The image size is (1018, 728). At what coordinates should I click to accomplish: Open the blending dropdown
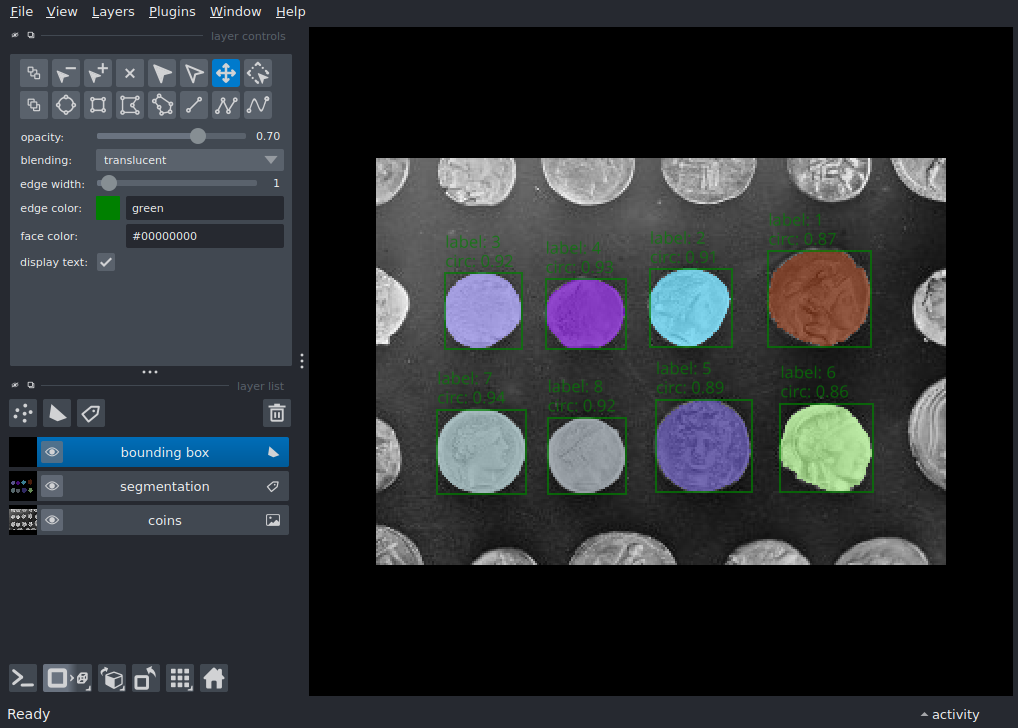(x=189, y=160)
